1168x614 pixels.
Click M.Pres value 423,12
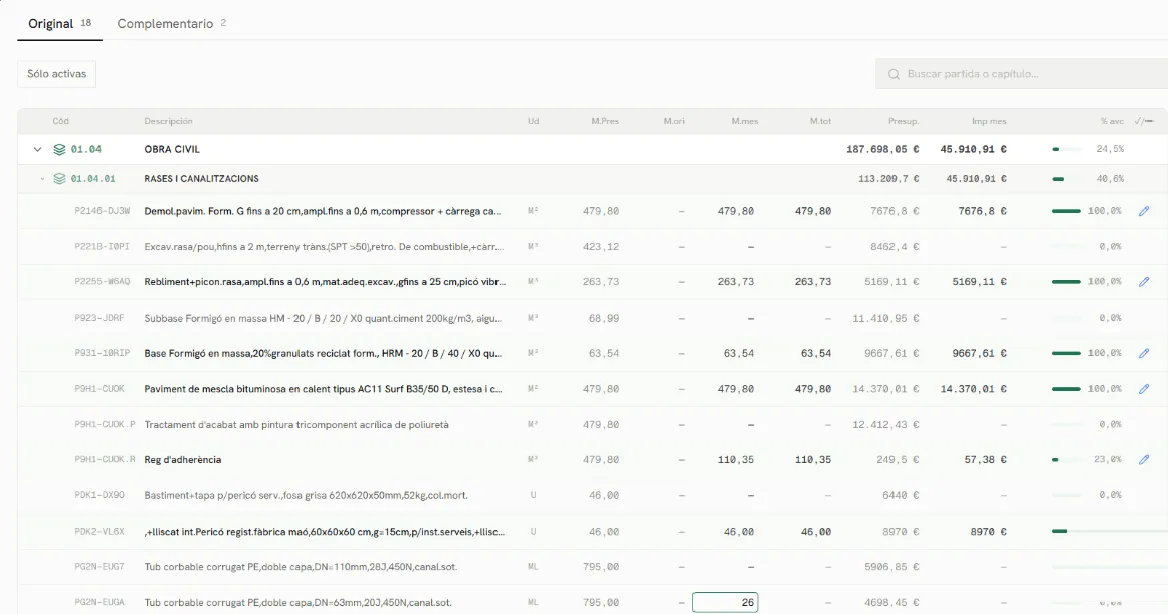coord(601,247)
